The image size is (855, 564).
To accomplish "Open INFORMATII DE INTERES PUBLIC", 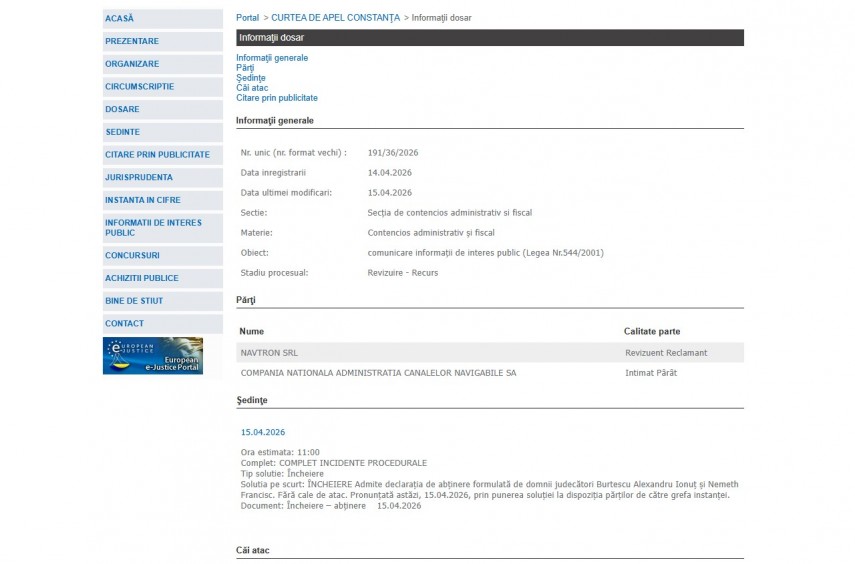I will [153, 228].
